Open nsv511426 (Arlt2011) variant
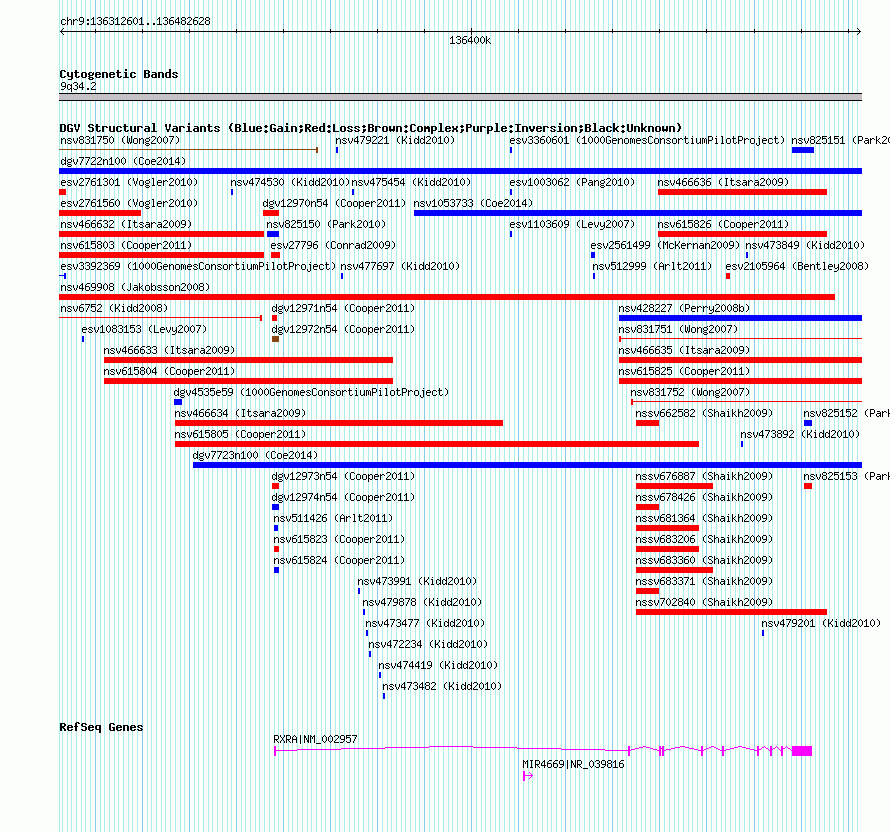This screenshot has height=832, width=890. coord(333,518)
